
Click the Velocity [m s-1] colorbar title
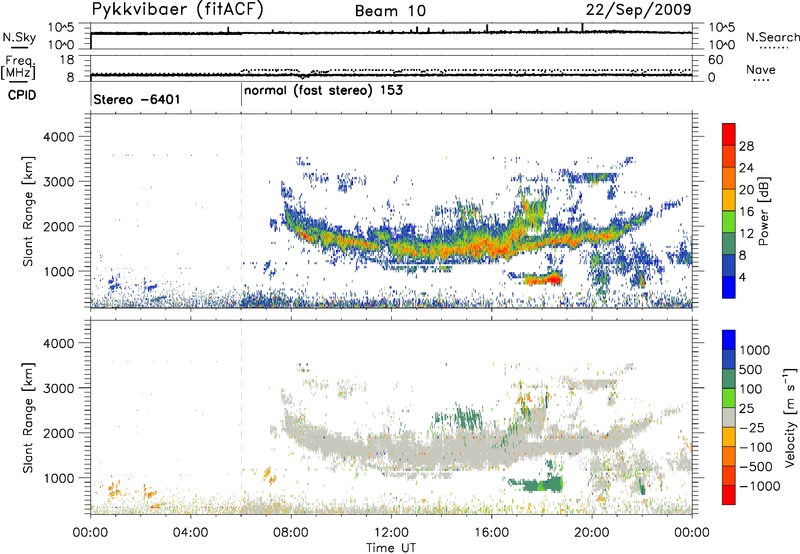[790, 417]
